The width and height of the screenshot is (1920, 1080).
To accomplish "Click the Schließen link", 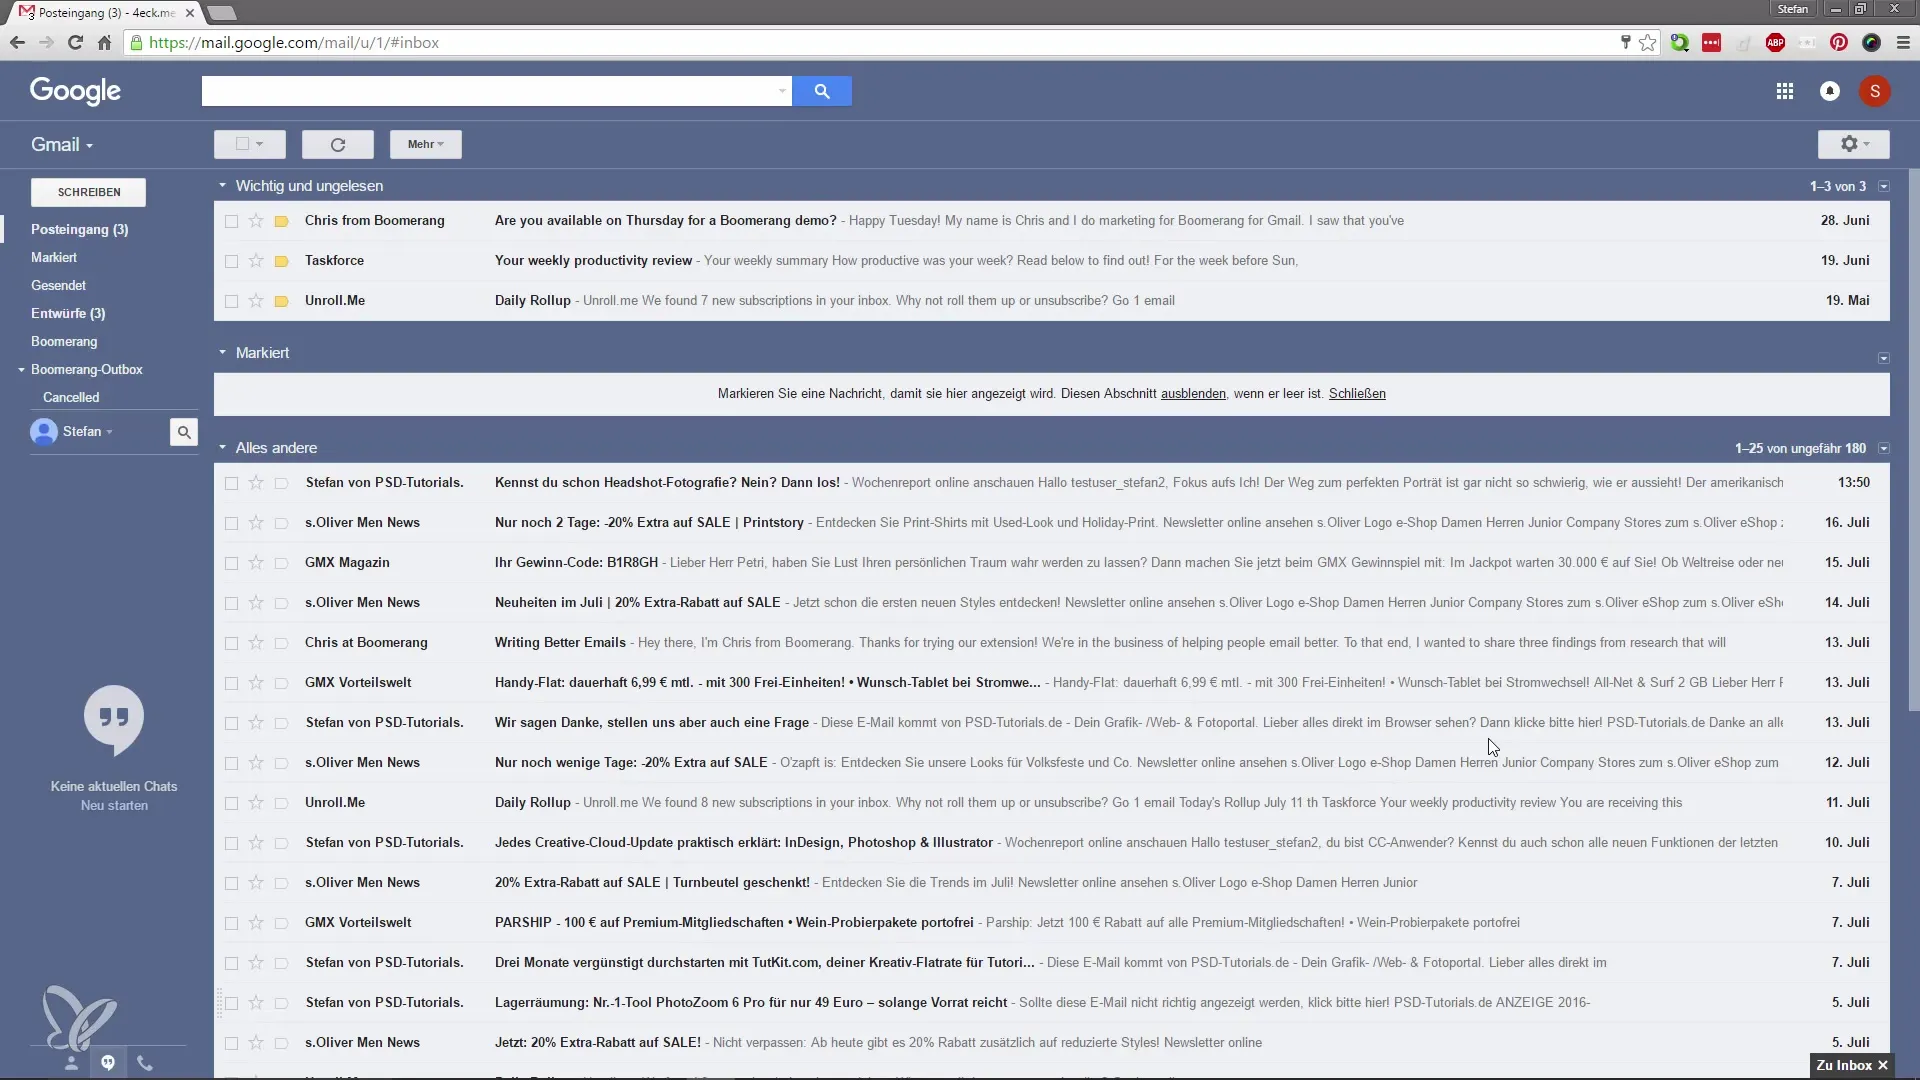I will click(1357, 394).
